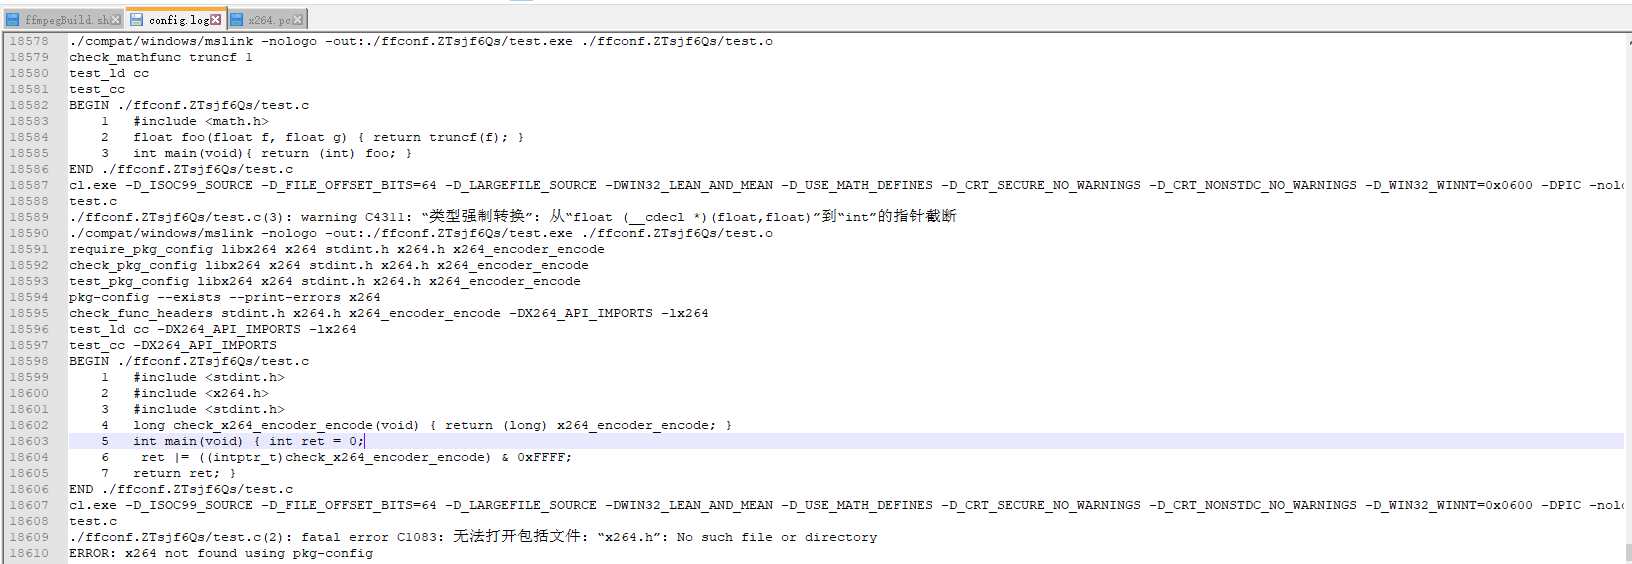Click the 'long check_x264_encoder_encode(void)' line

coord(432,425)
